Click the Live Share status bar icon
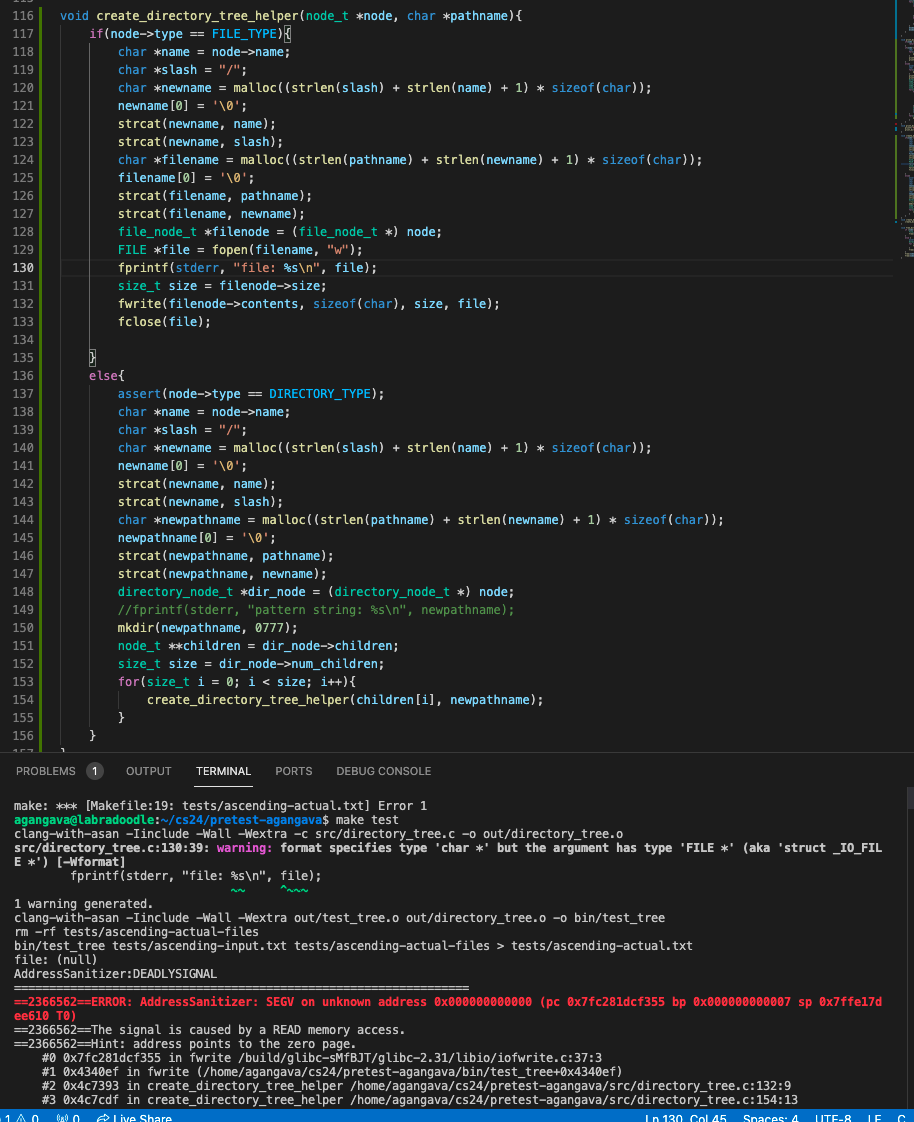This screenshot has height=1122, width=914. 134,1117
